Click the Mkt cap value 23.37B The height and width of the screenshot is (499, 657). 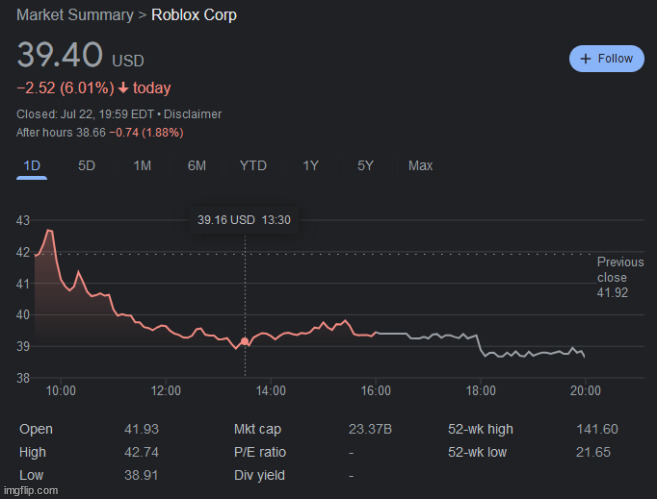coord(370,429)
